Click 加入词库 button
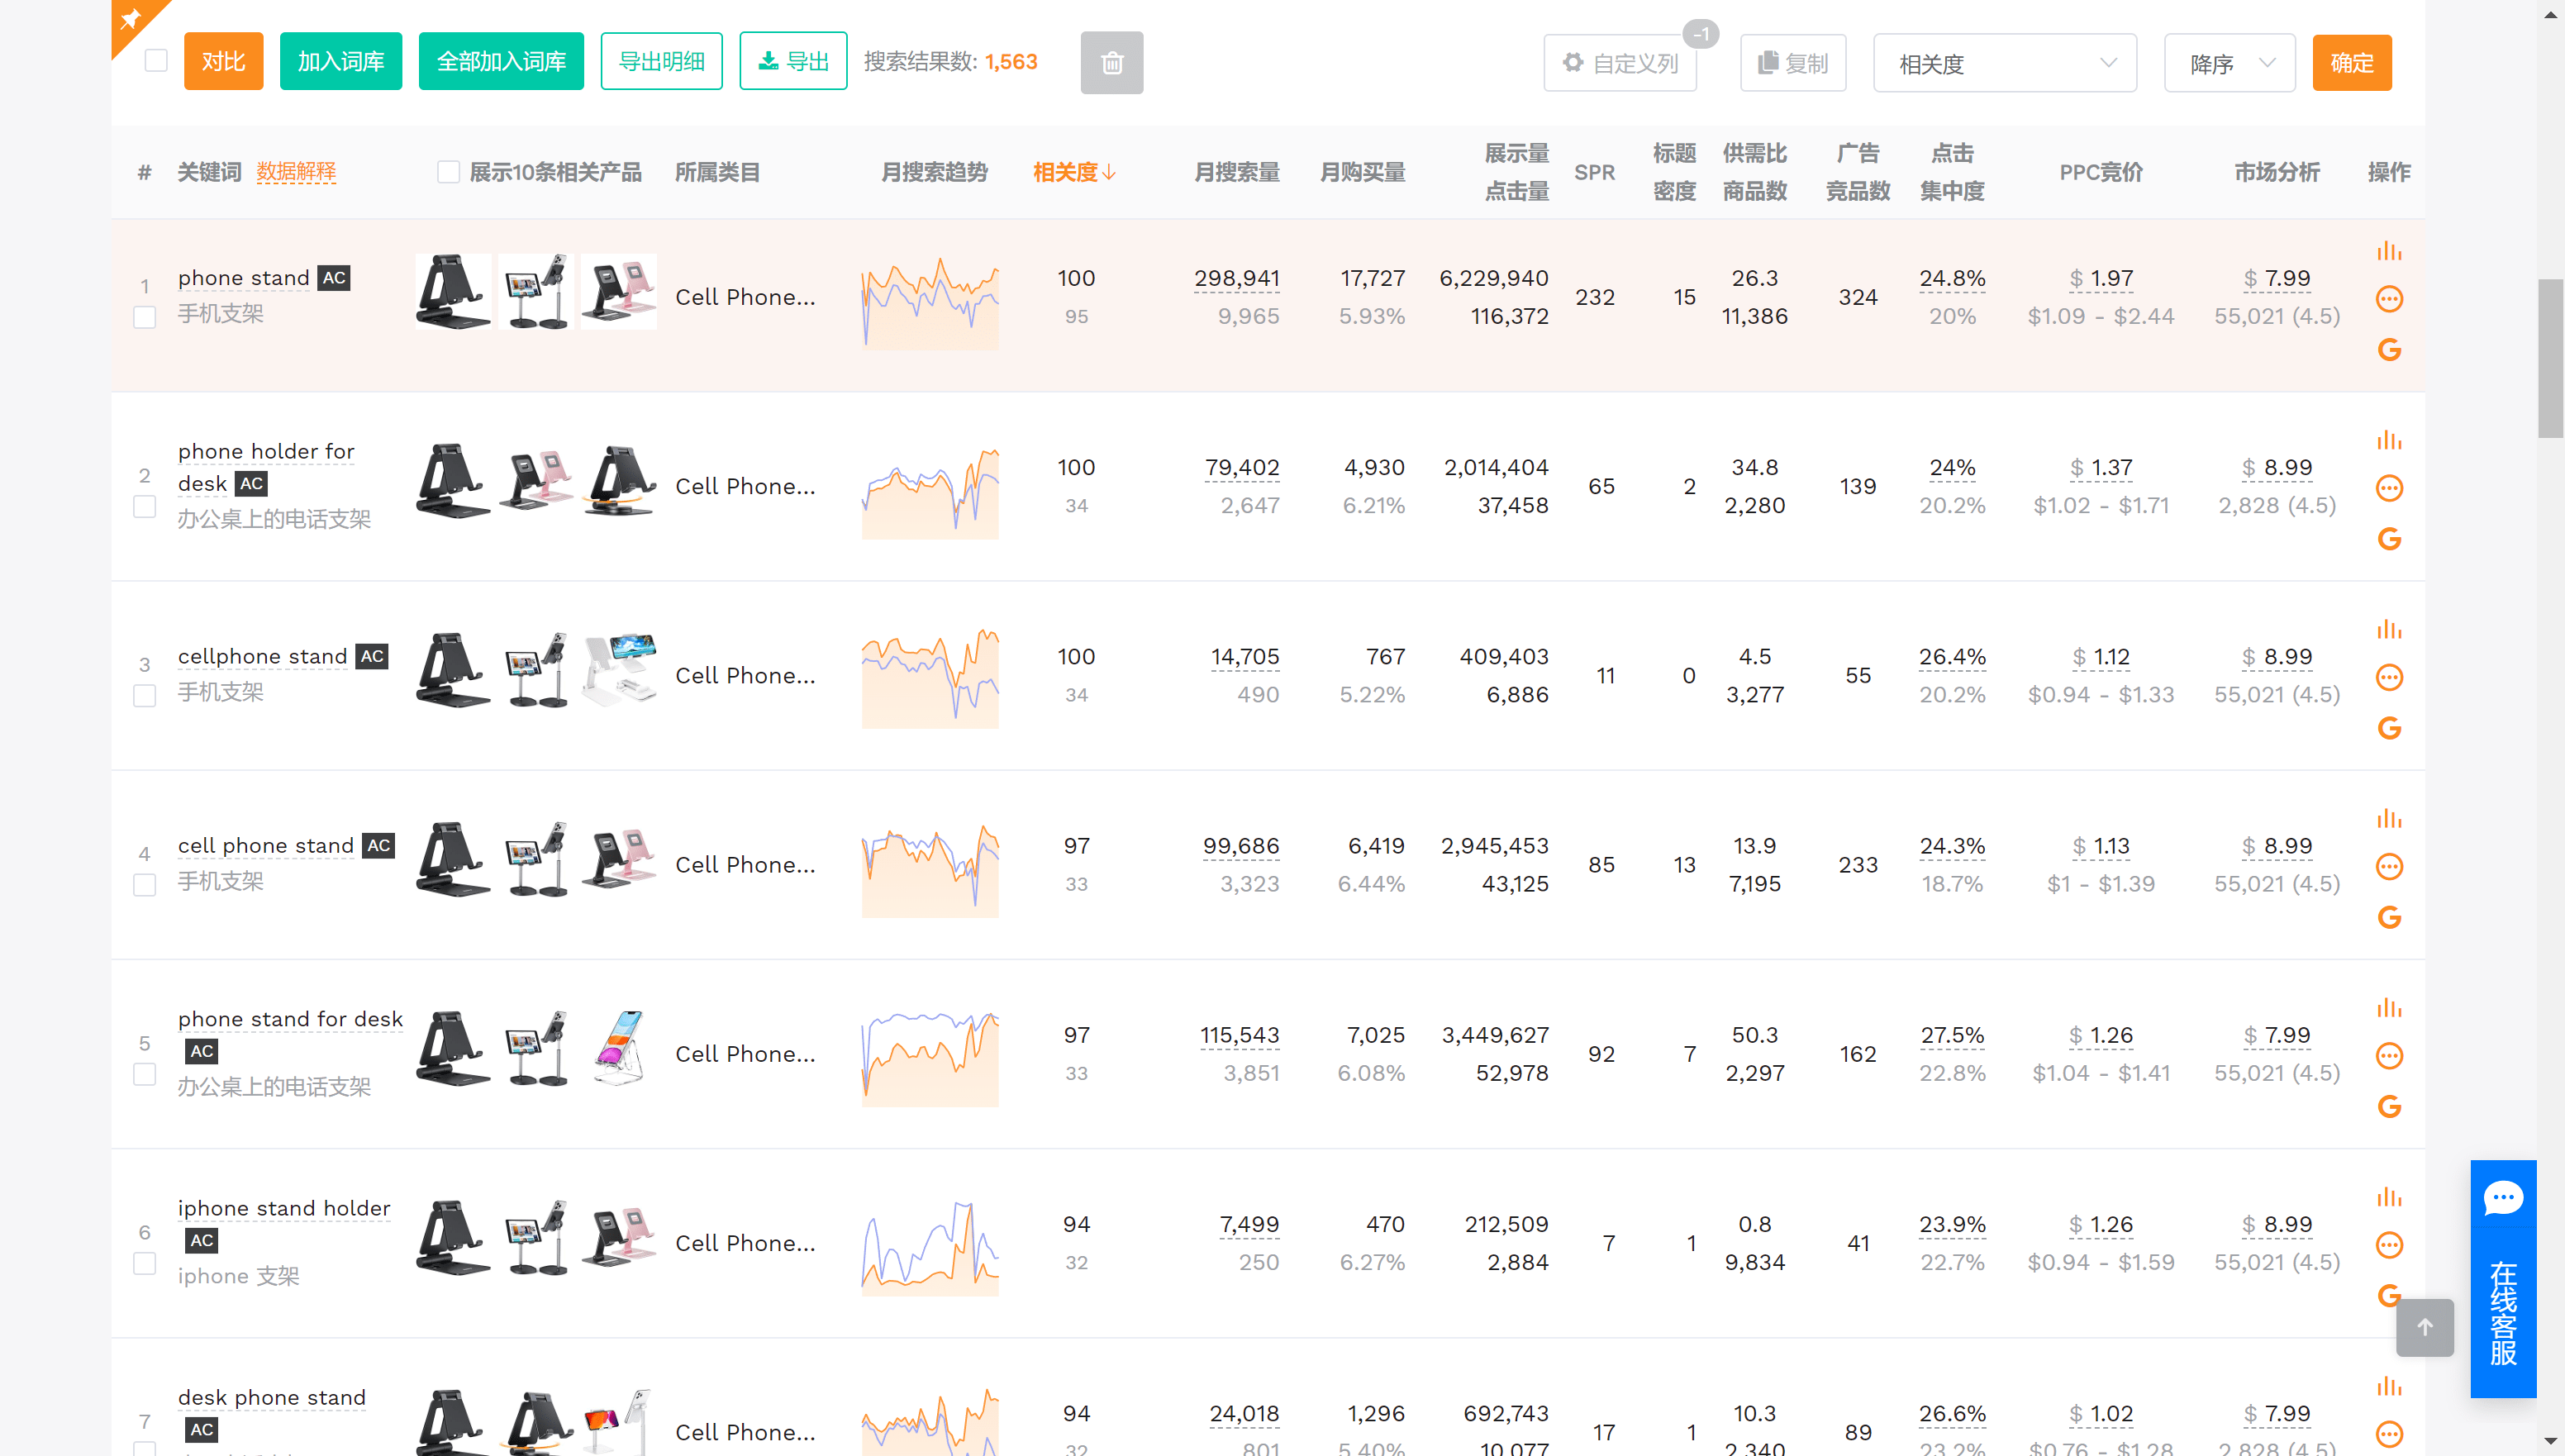The height and width of the screenshot is (1456, 2565). coord(341,61)
